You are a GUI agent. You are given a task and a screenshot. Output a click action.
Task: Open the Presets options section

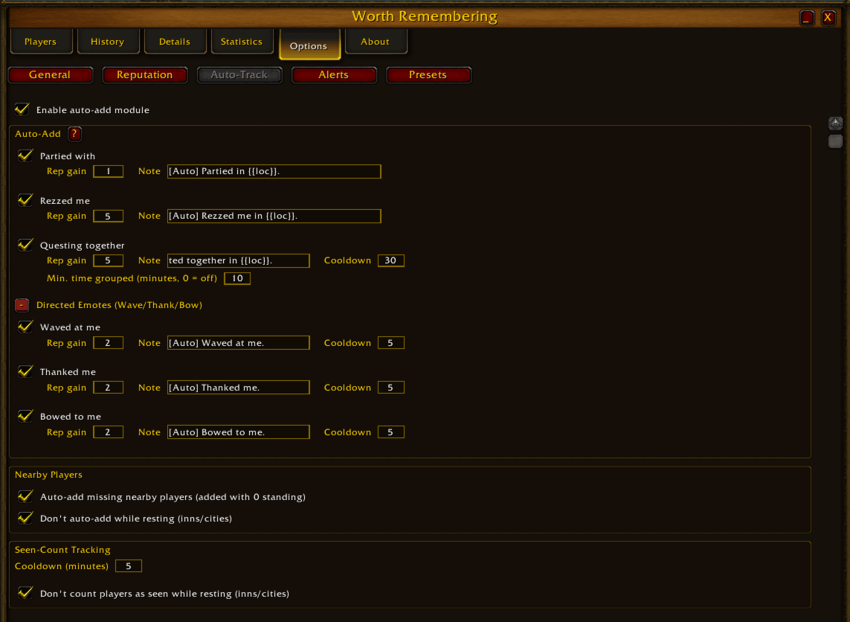[428, 75]
